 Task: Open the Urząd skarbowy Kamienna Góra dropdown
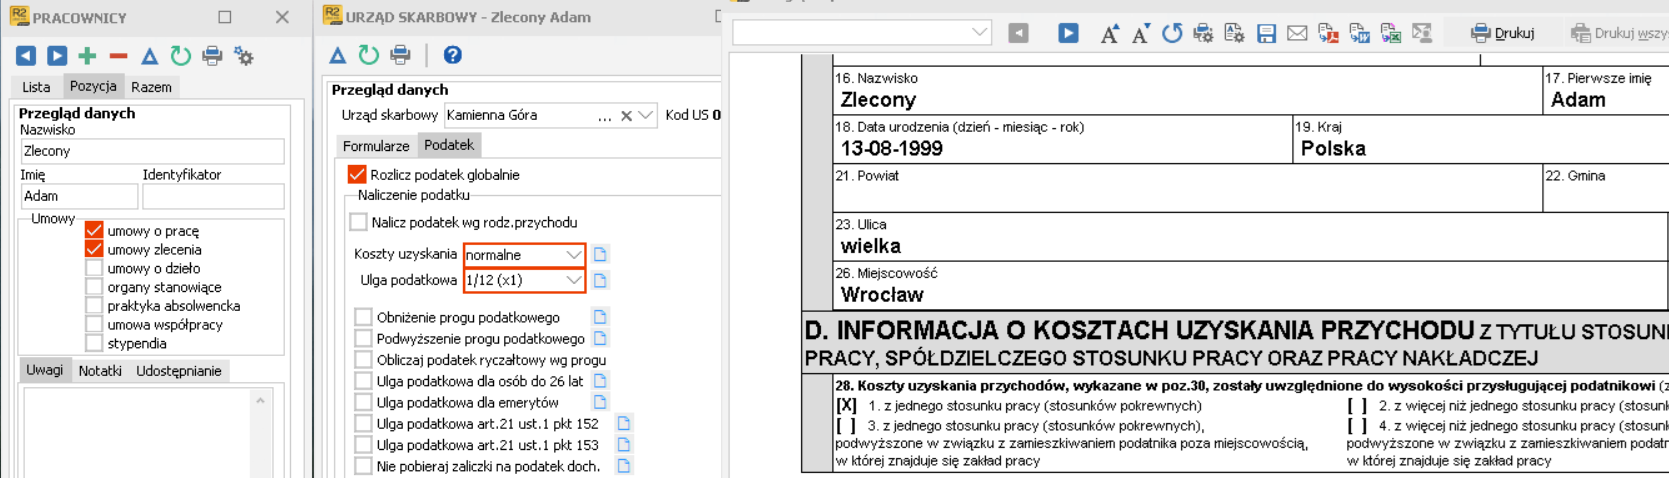click(646, 116)
